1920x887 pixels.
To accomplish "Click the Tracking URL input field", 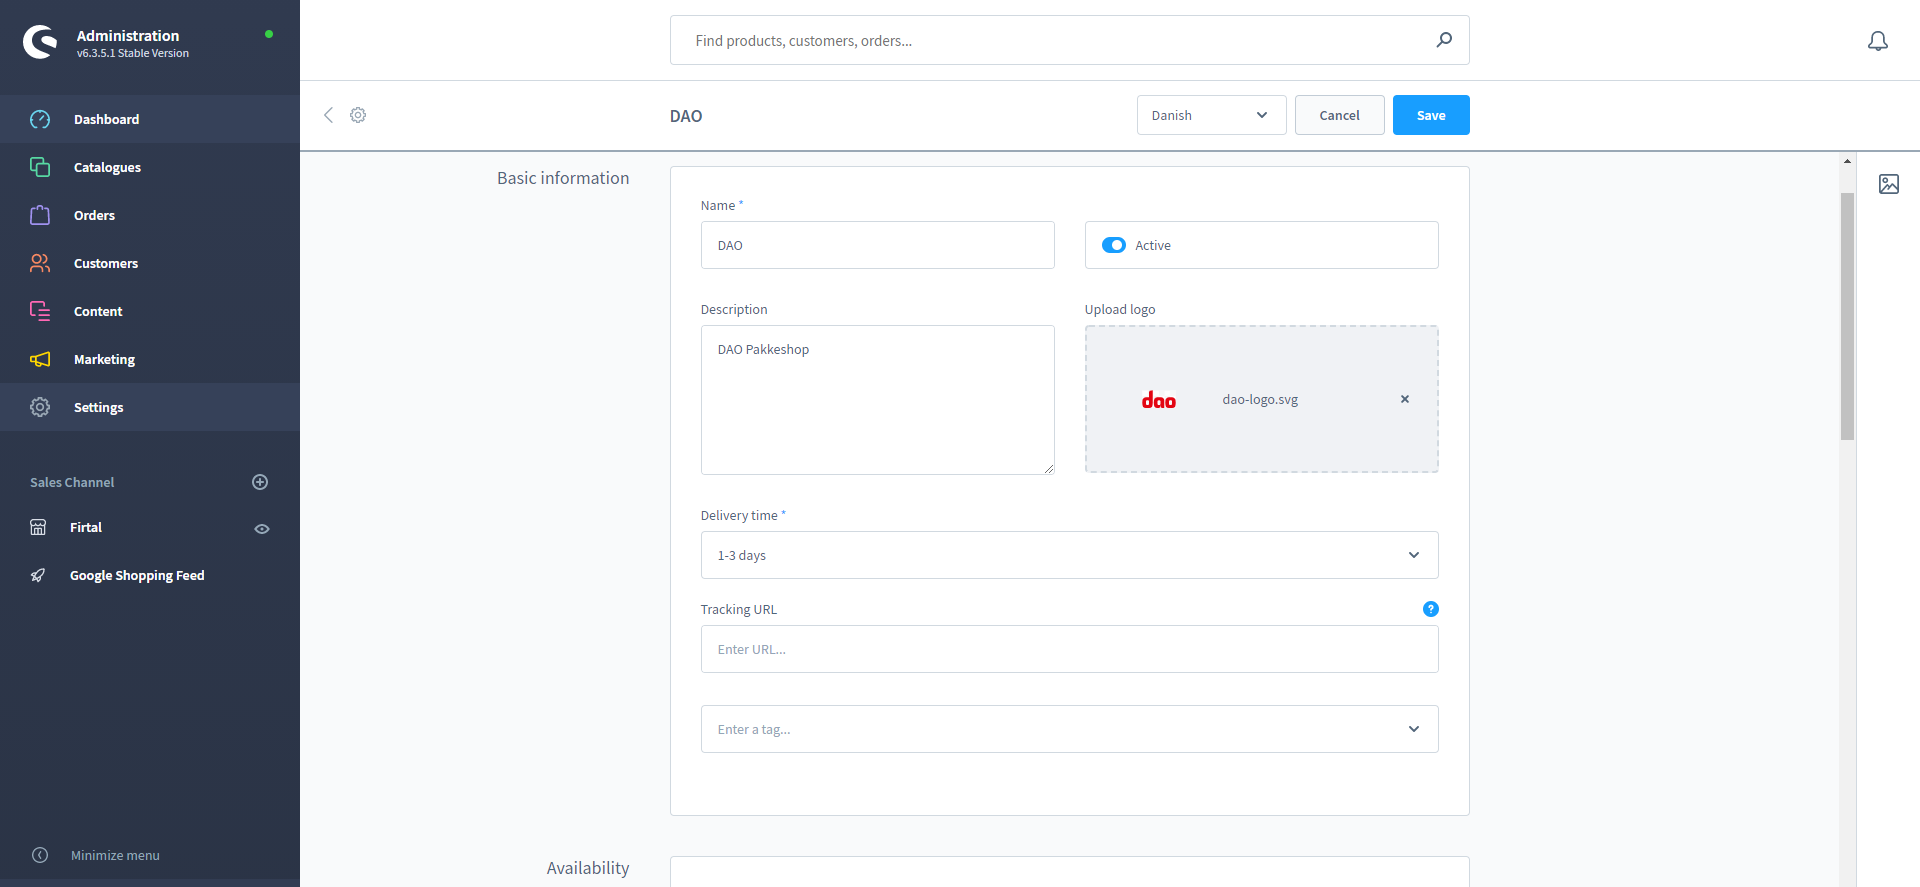I will click(1069, 649).
